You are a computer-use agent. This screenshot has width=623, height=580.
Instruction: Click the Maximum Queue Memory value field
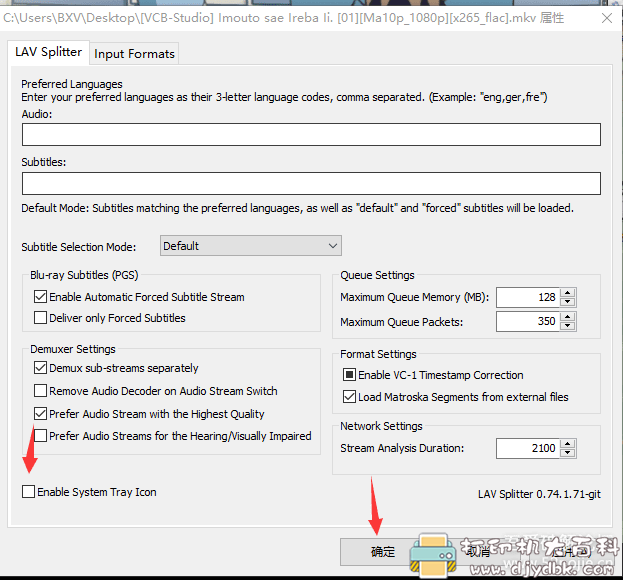tap(528, 297)
